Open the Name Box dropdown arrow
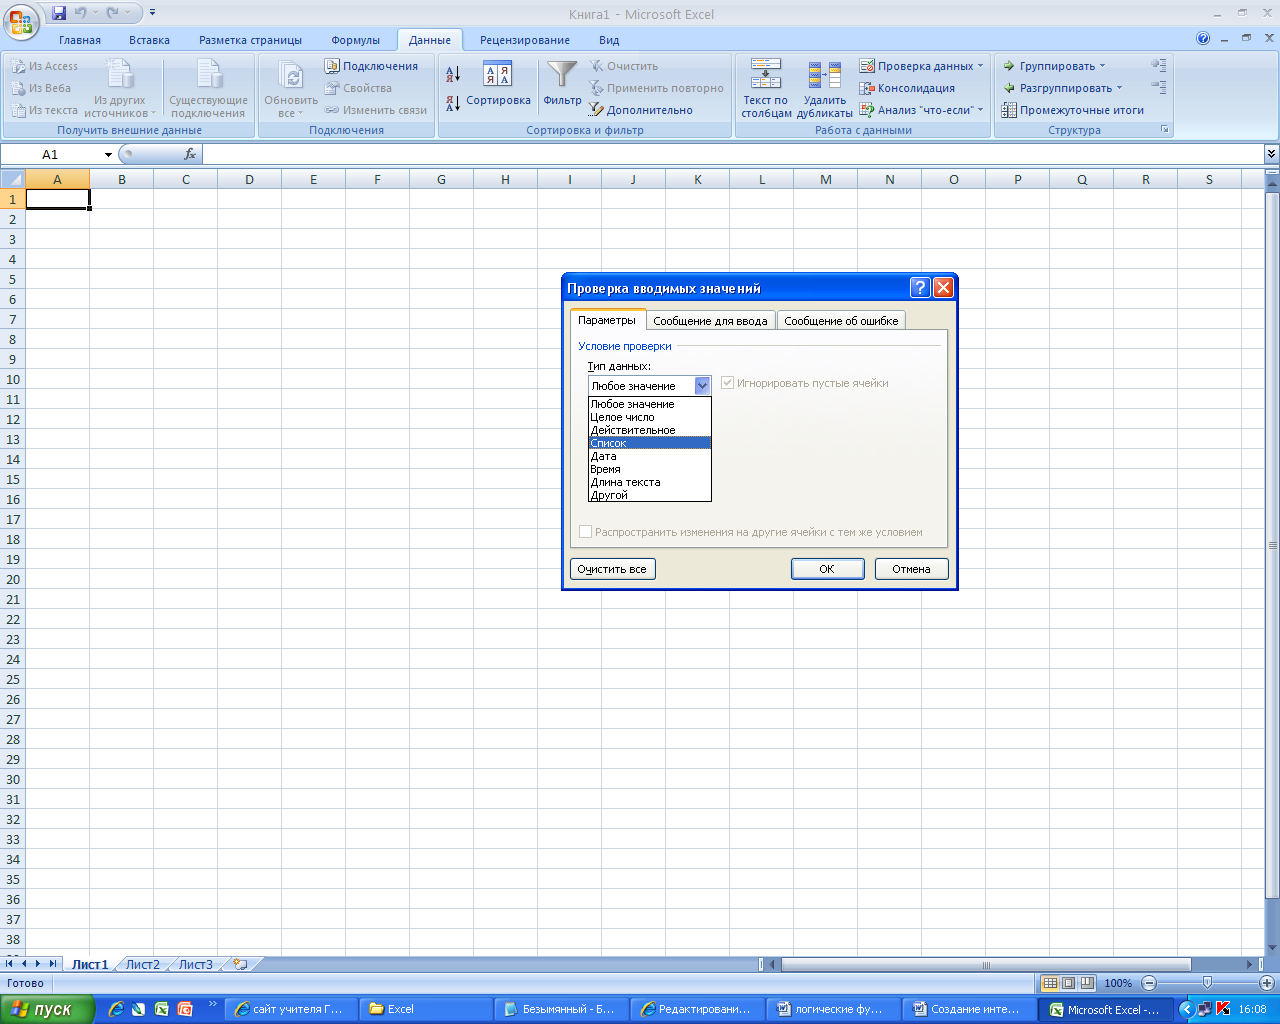The image size is (1280, 1024). 108,155
